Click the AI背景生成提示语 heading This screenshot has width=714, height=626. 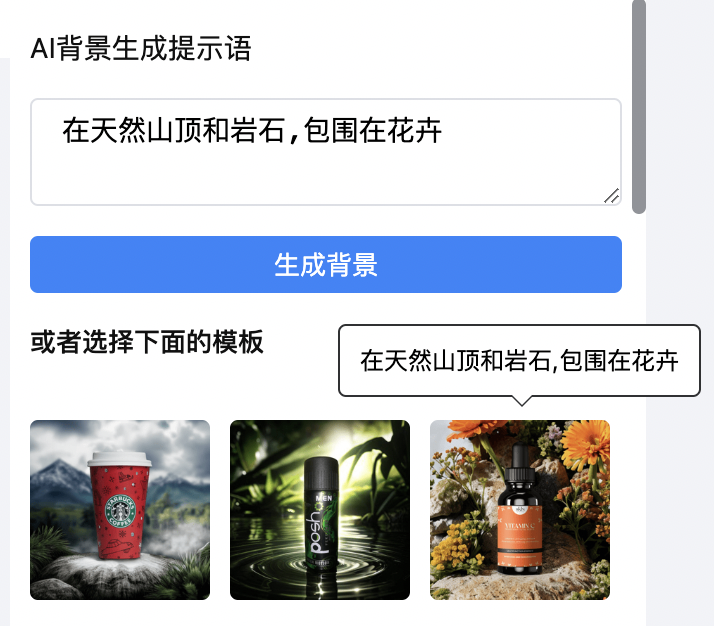[141, 48]
